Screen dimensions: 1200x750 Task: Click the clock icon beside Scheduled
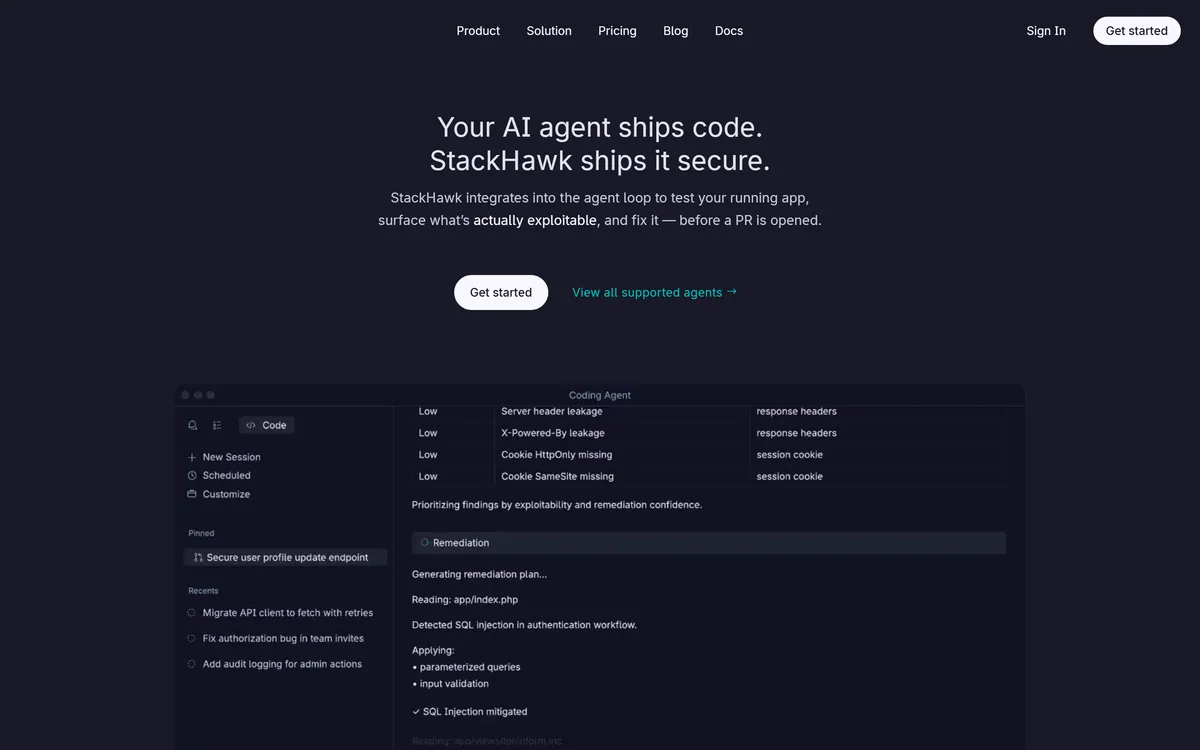coord(192,476)
